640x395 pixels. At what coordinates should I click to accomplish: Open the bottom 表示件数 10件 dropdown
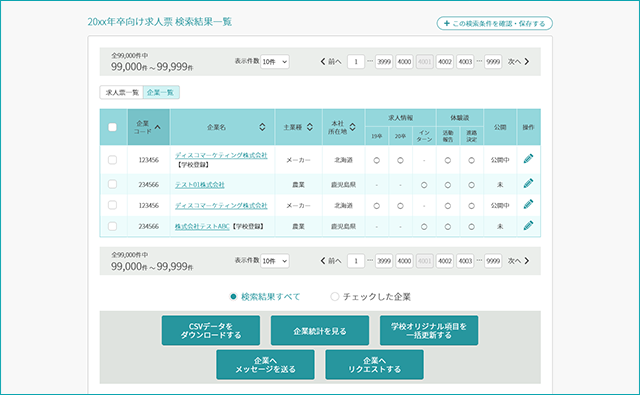pos(275,261)
